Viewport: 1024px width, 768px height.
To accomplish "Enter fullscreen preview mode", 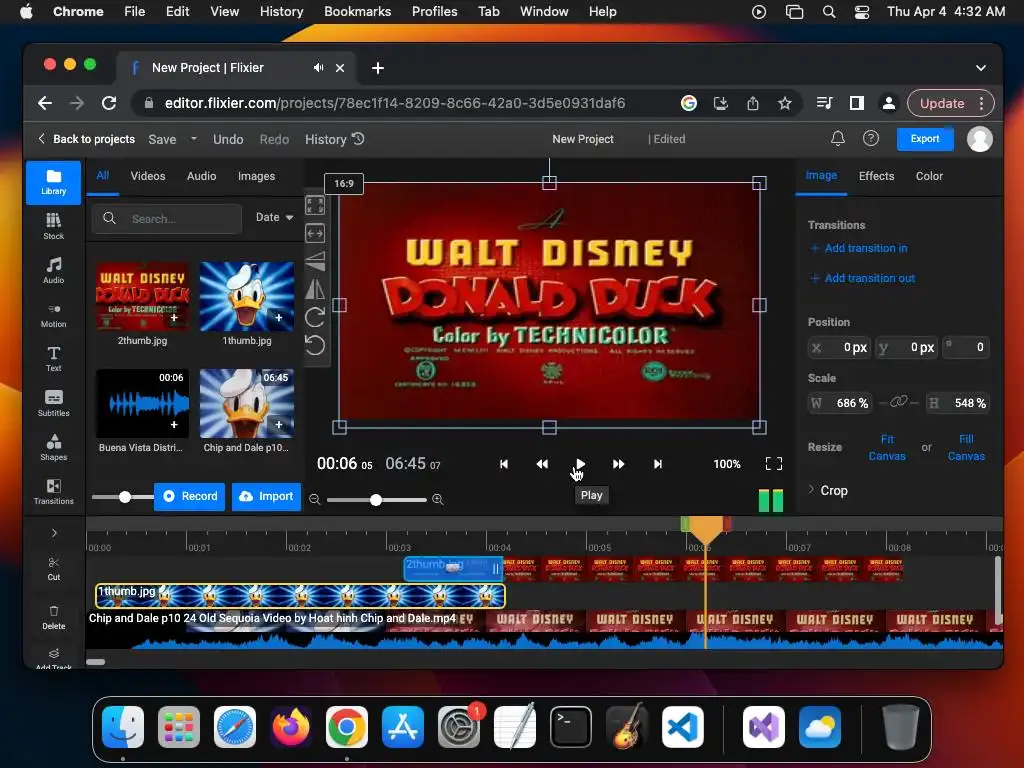I will (x=774, y=464).
